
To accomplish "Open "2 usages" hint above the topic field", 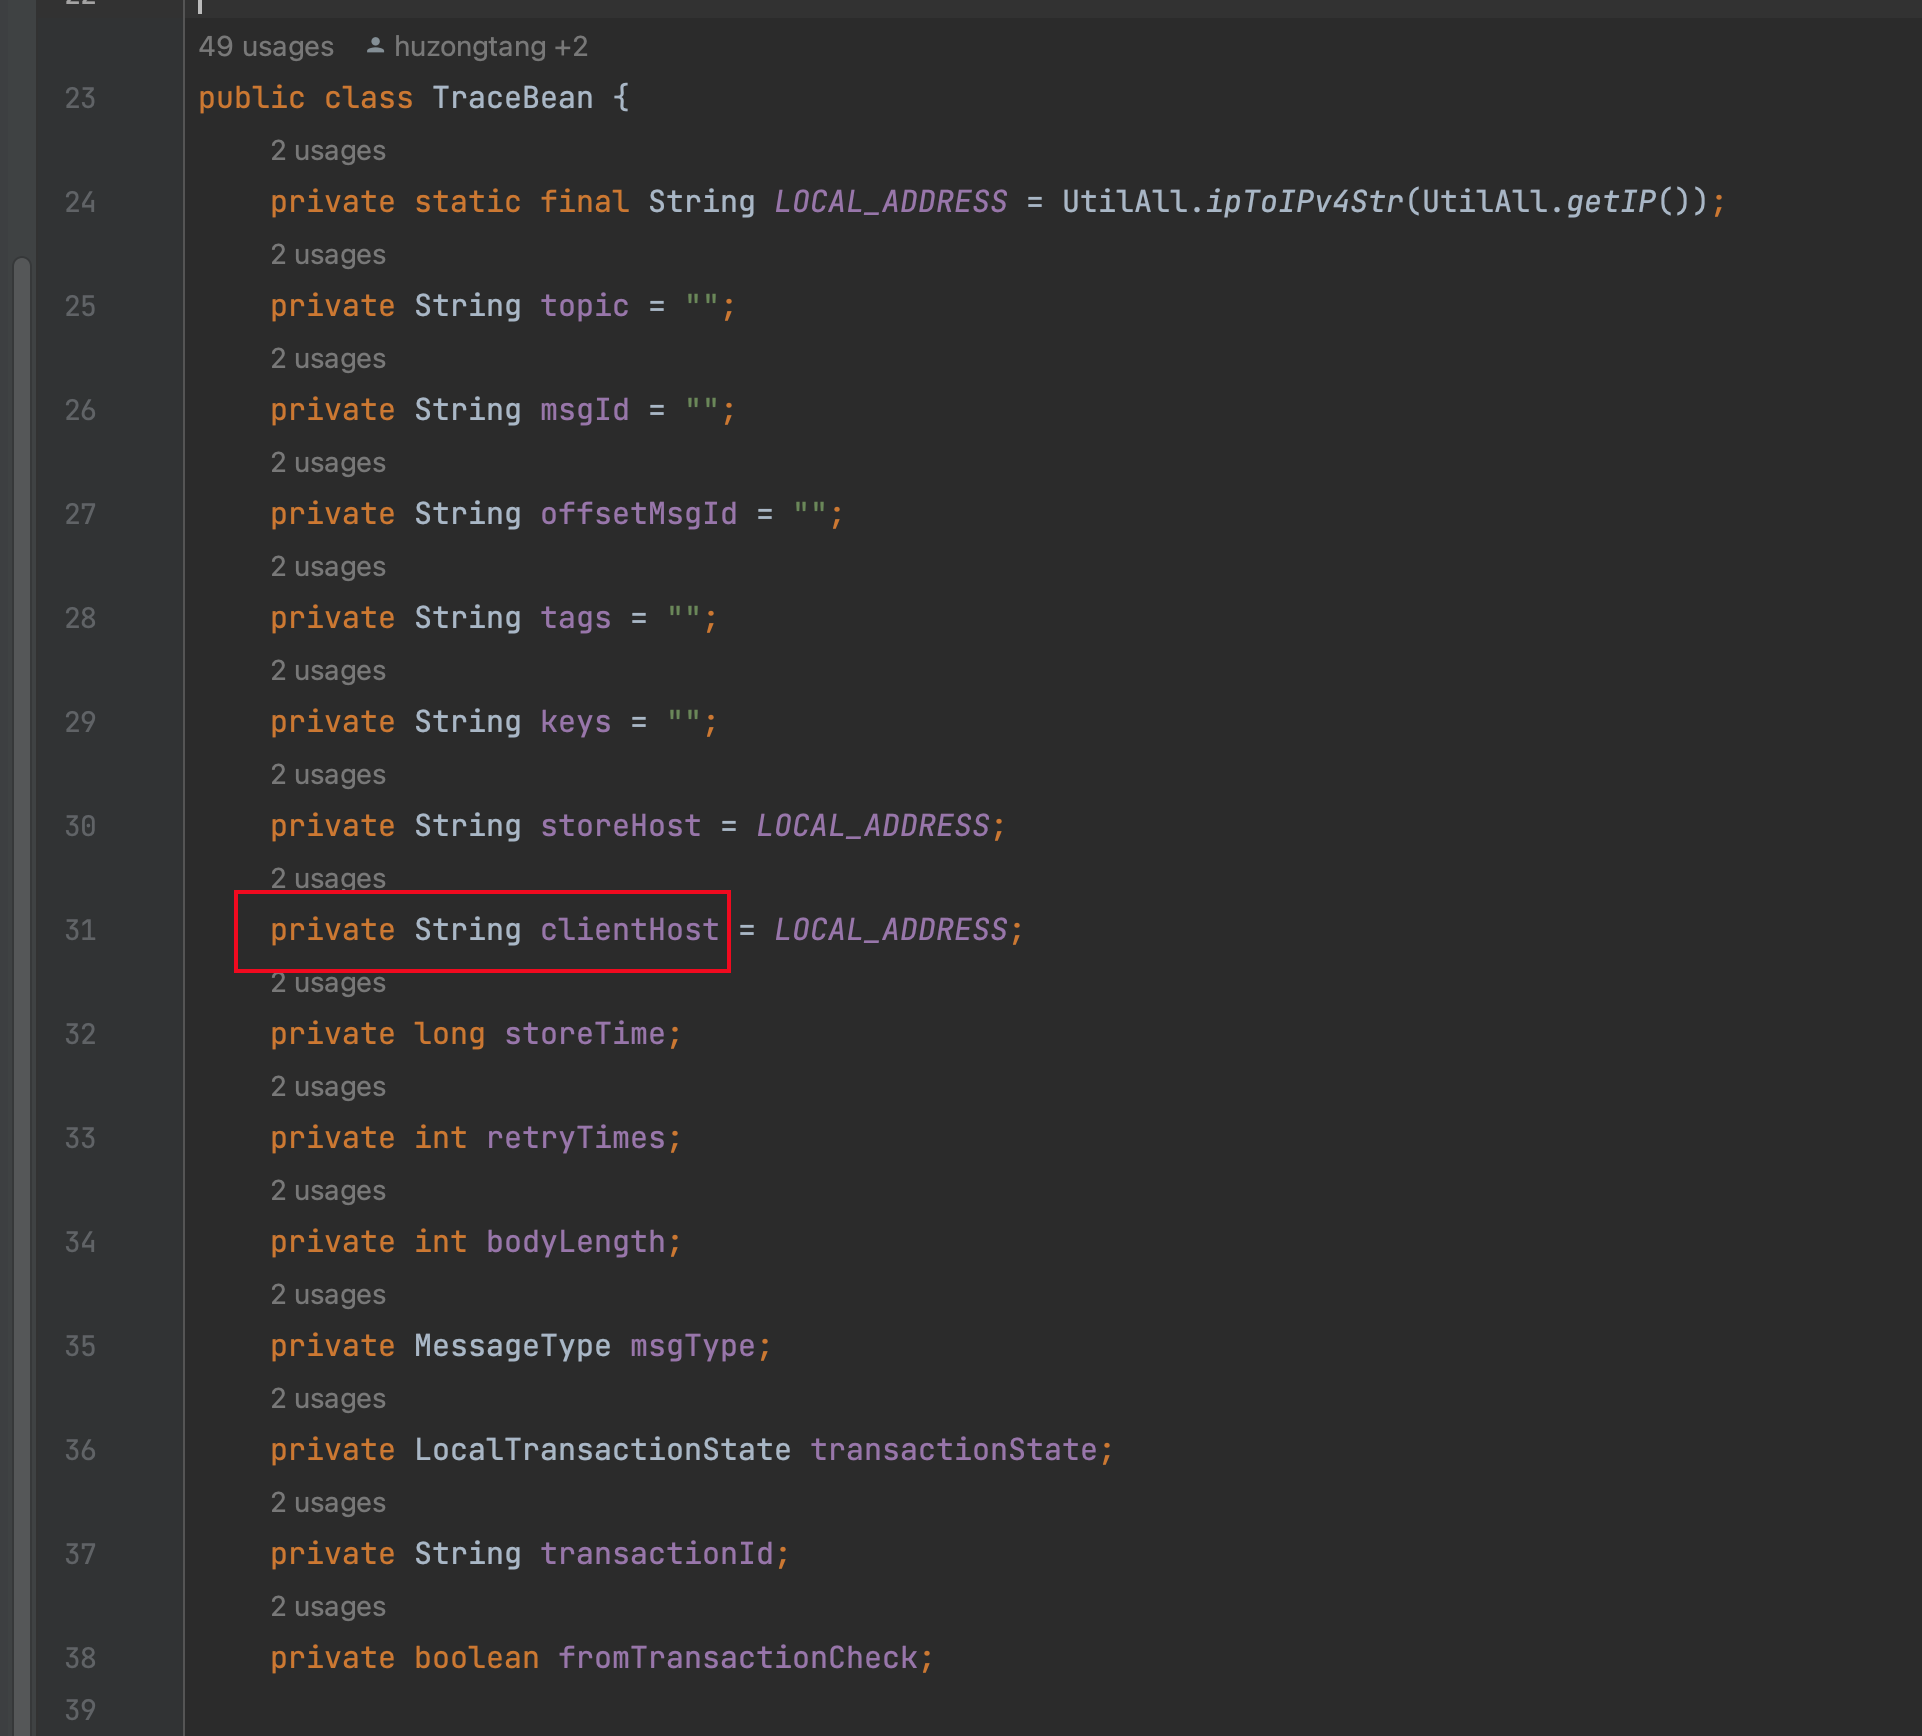I will pyautogui.click(x=327, y=254).
